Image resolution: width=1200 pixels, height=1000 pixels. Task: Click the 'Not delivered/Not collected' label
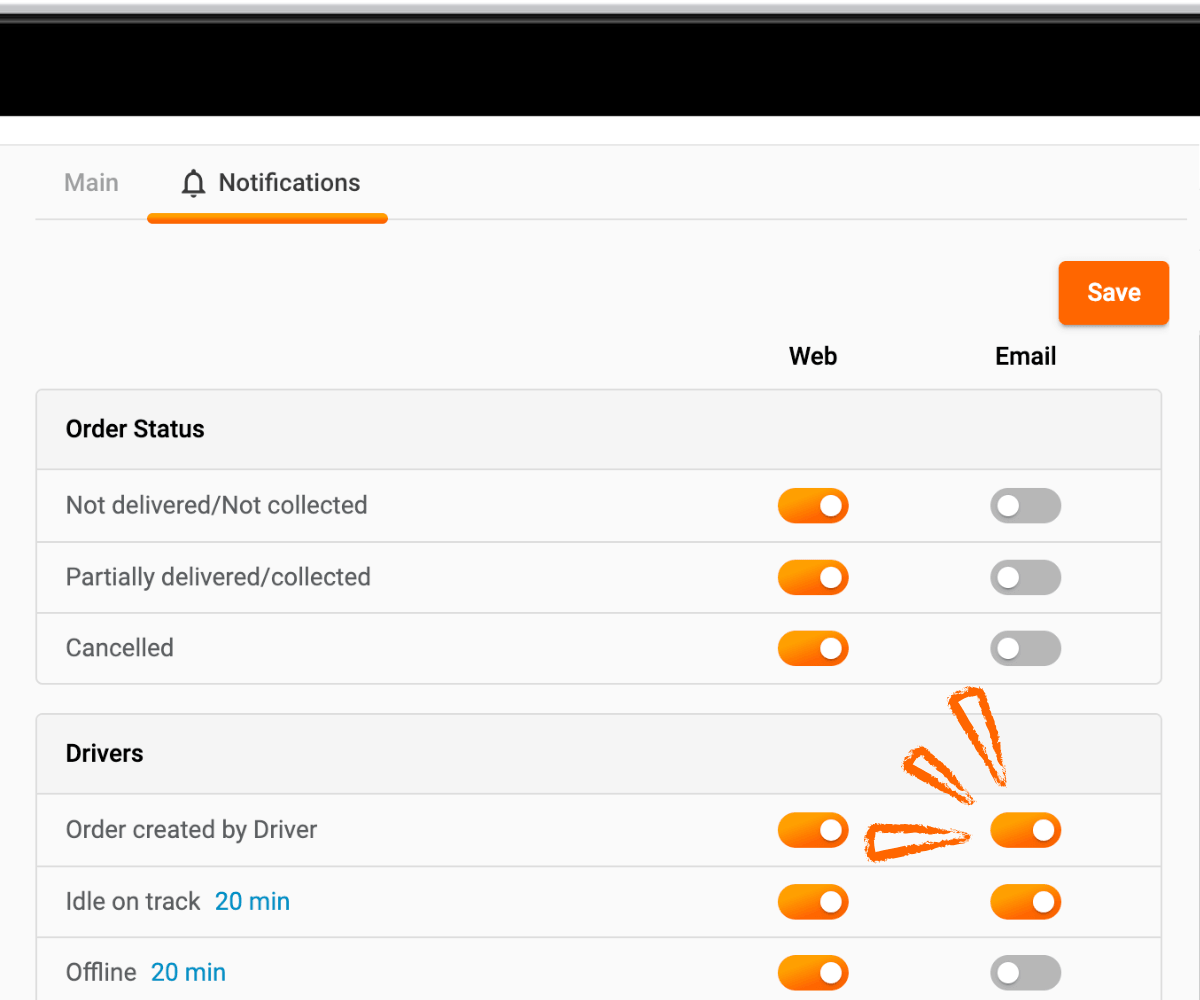217,505
